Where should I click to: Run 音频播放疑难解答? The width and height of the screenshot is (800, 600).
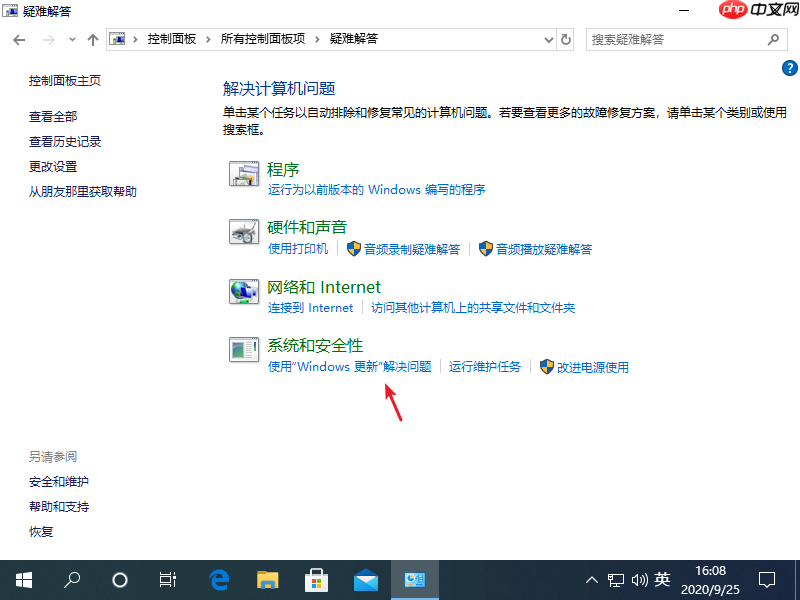544,249
